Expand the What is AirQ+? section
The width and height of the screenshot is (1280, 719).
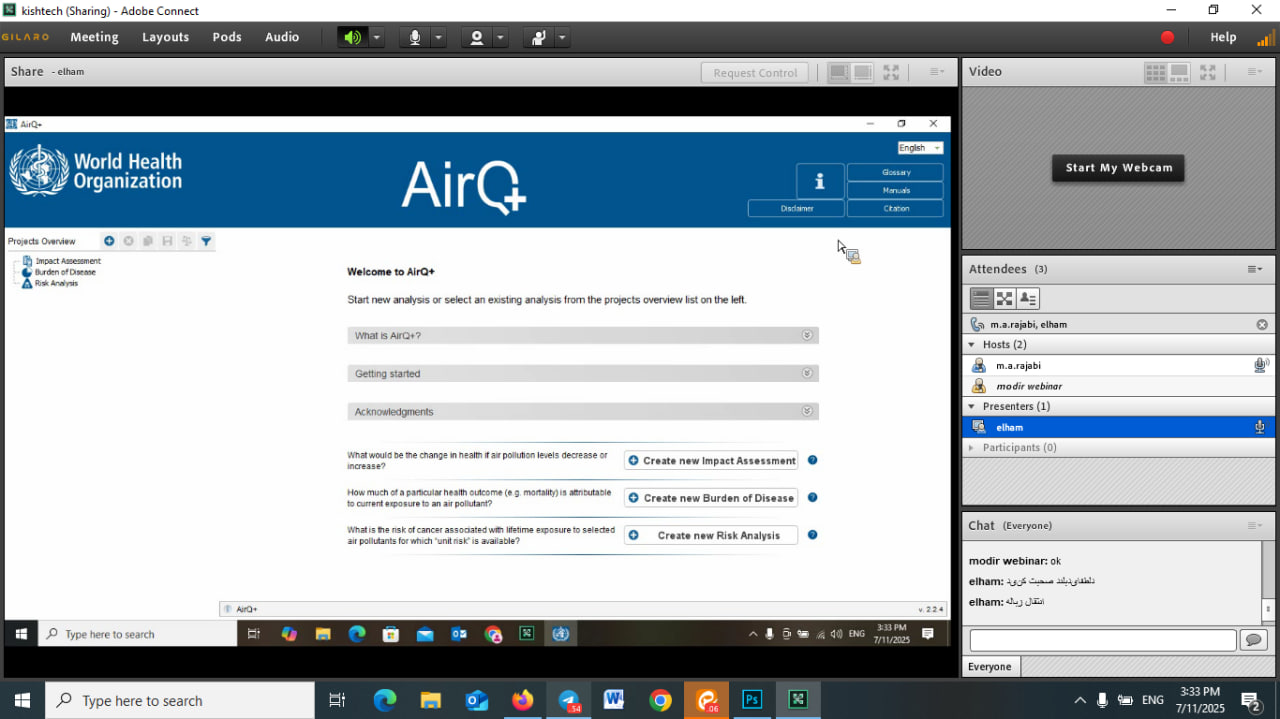pyautogui.click(x=583, y=336)
